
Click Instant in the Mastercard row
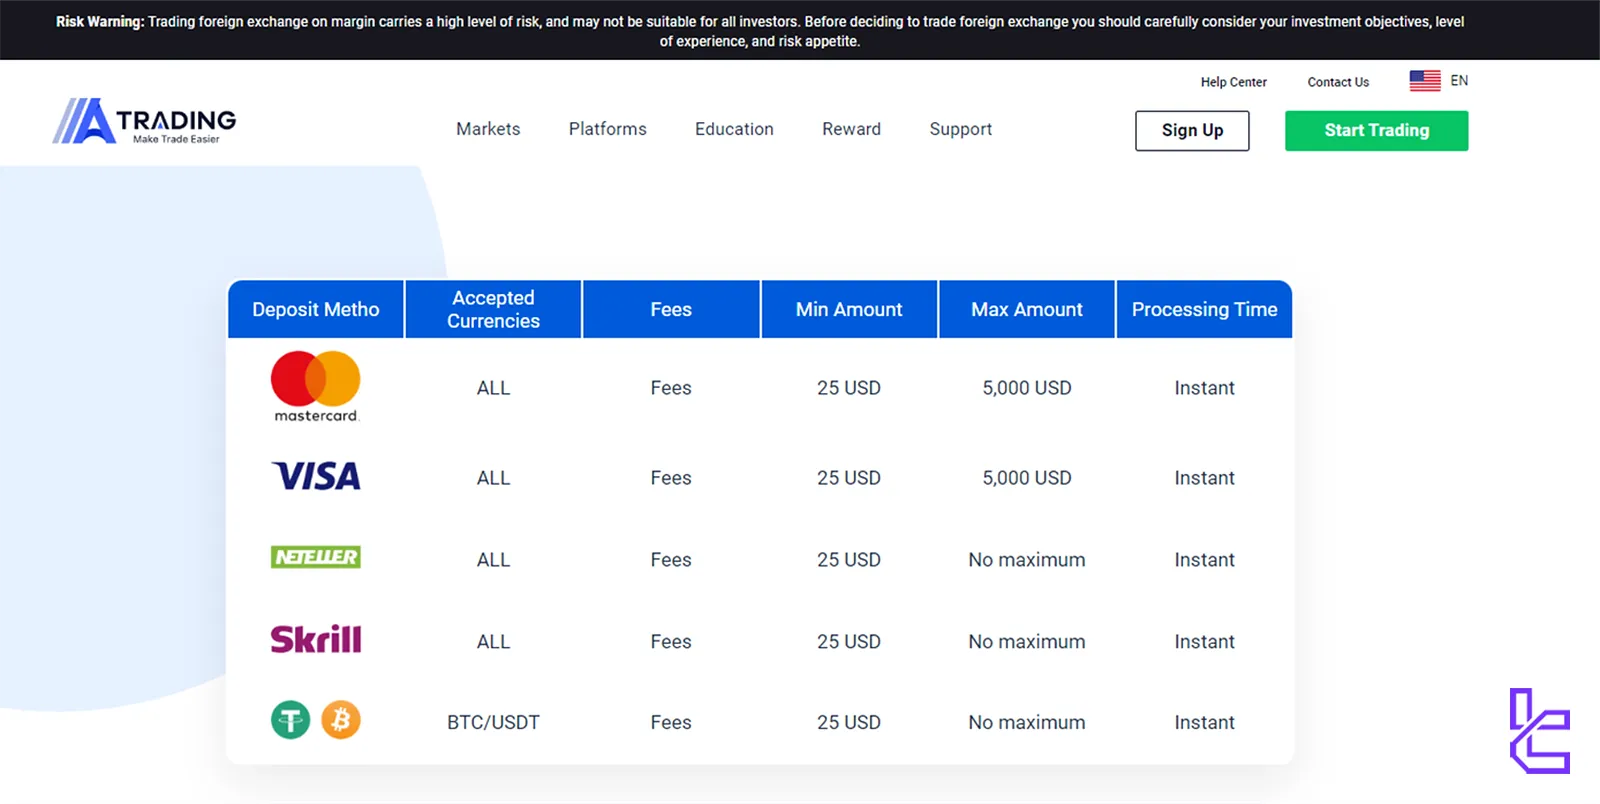coord(1204,388)
